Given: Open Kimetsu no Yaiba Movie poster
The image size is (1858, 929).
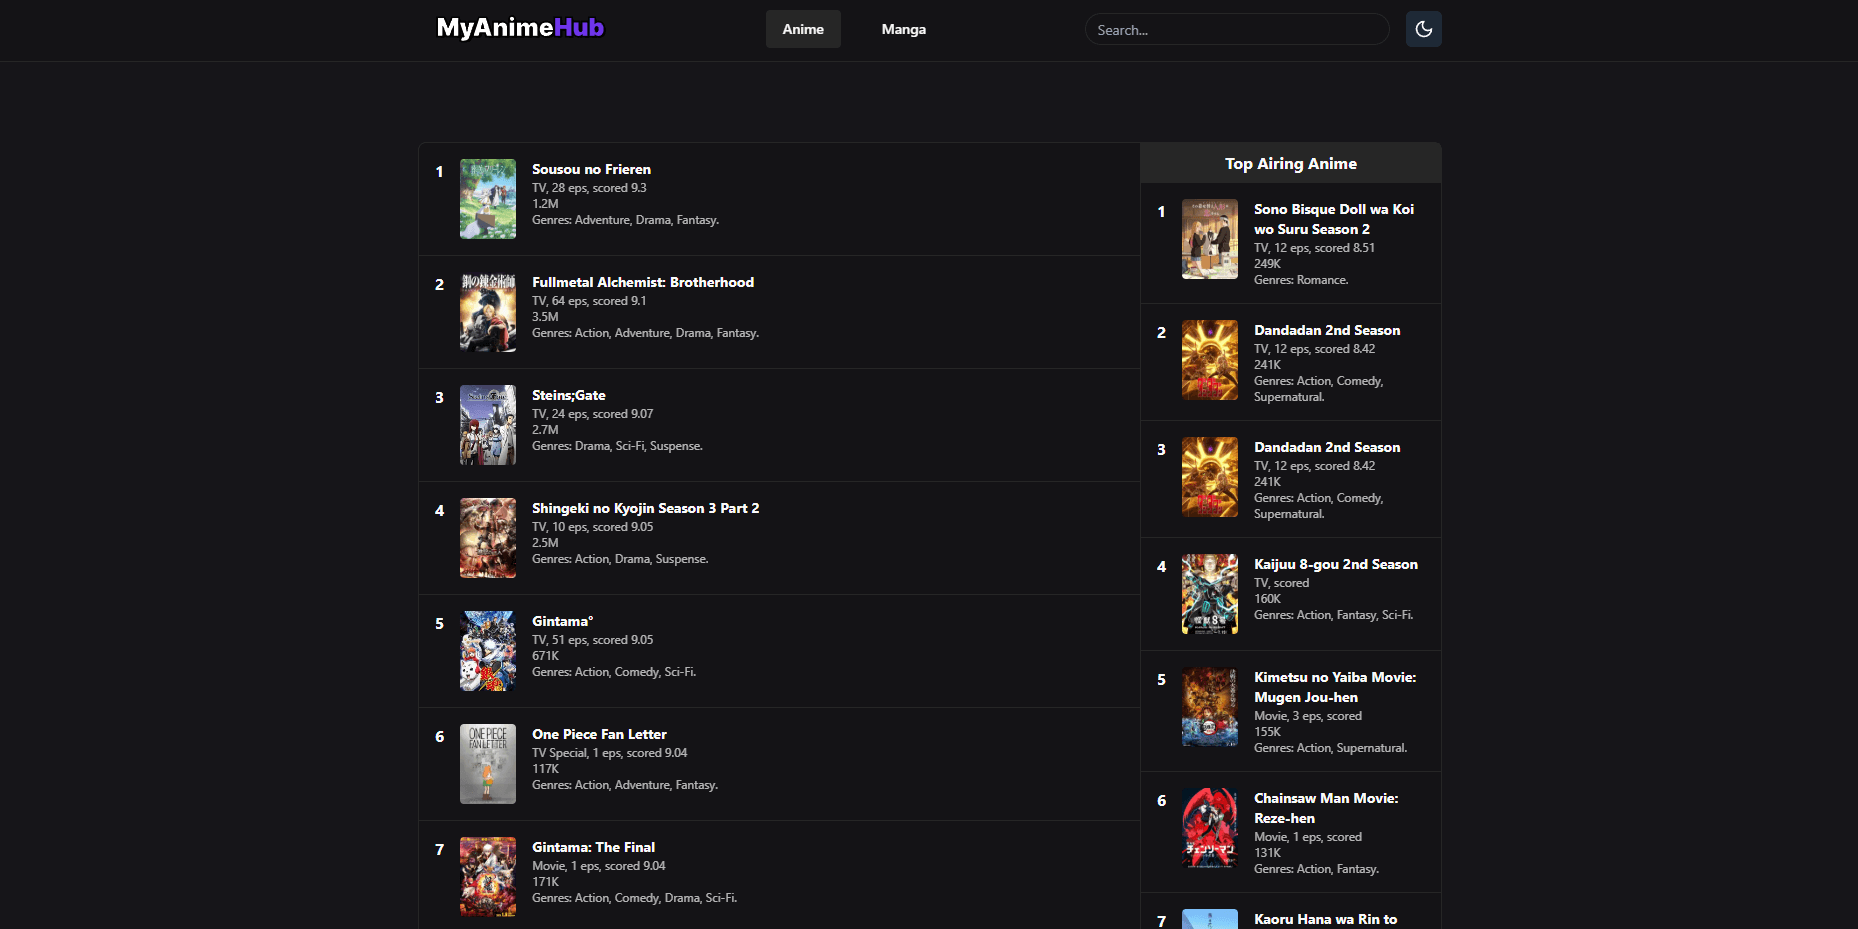Looking at the screenshot, I should click(1210, 707).
